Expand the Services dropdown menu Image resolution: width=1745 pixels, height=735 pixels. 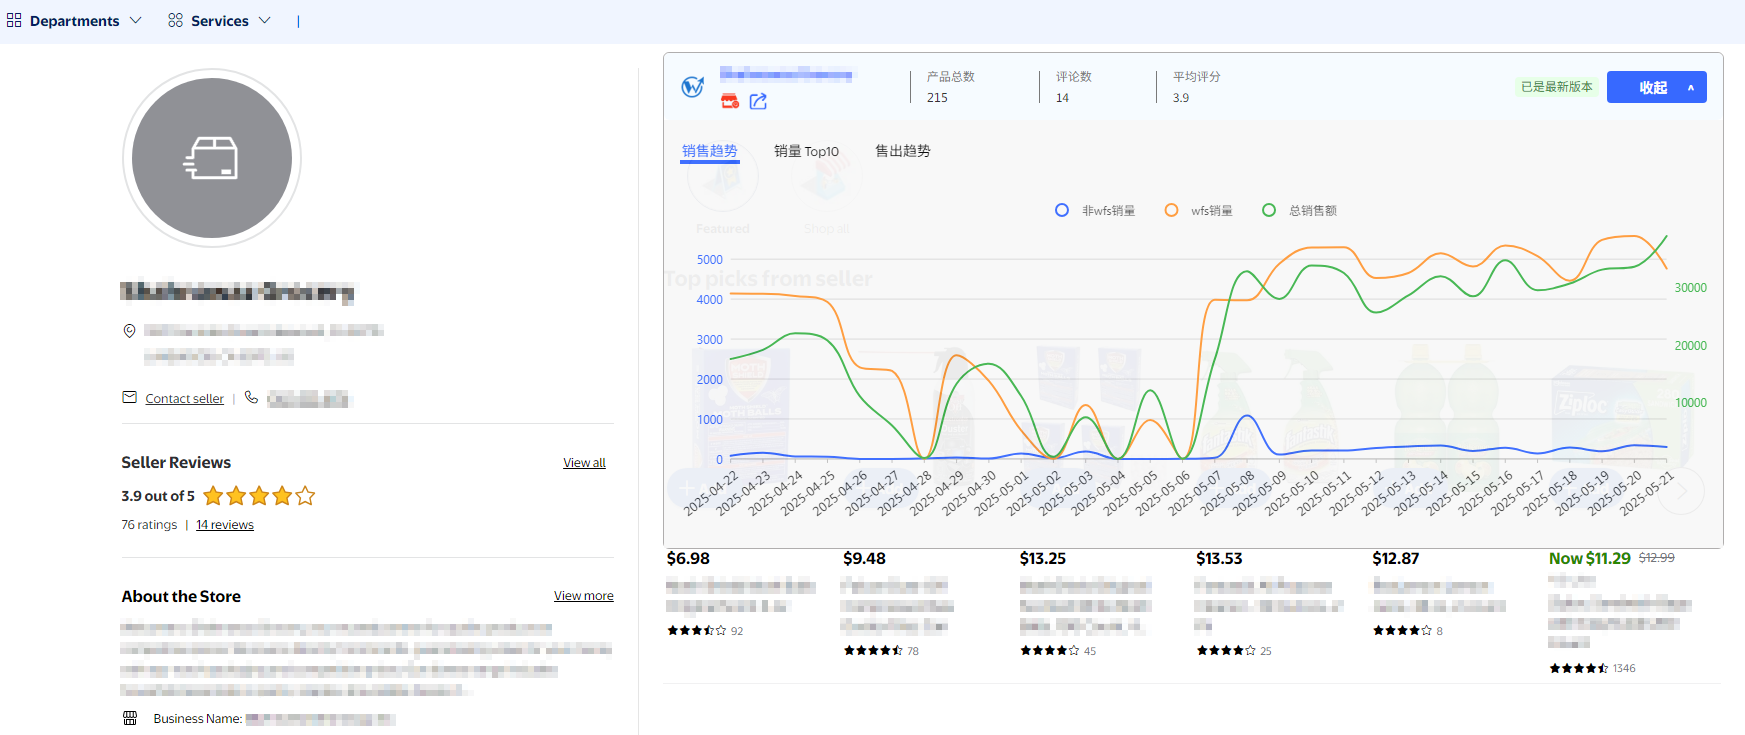(220, 21)
